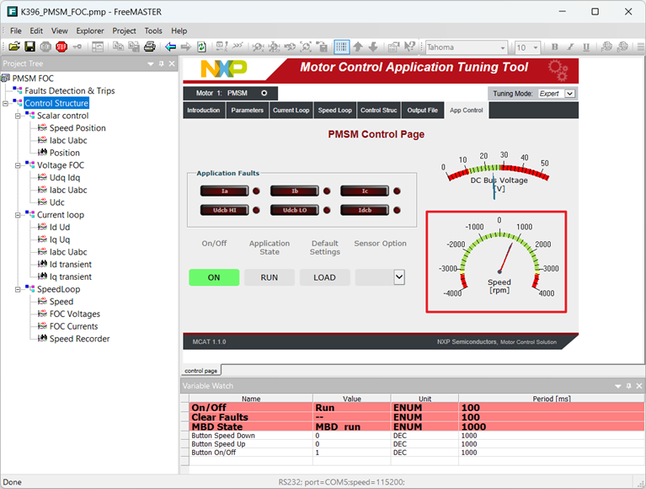
Task: Collapse the SpeedLoop tree node
Action: pyautogui.click(x=18, y=290)
